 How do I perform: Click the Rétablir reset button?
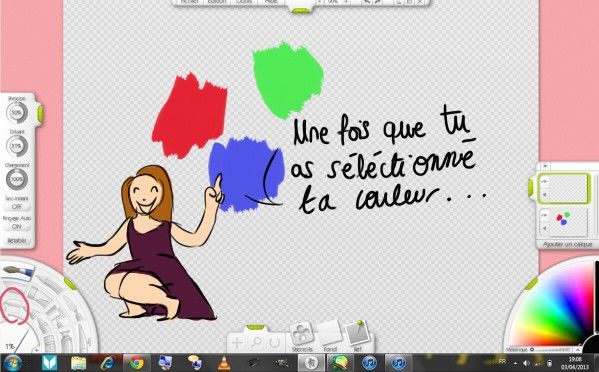pyautogui.click(x=16, y=241)
